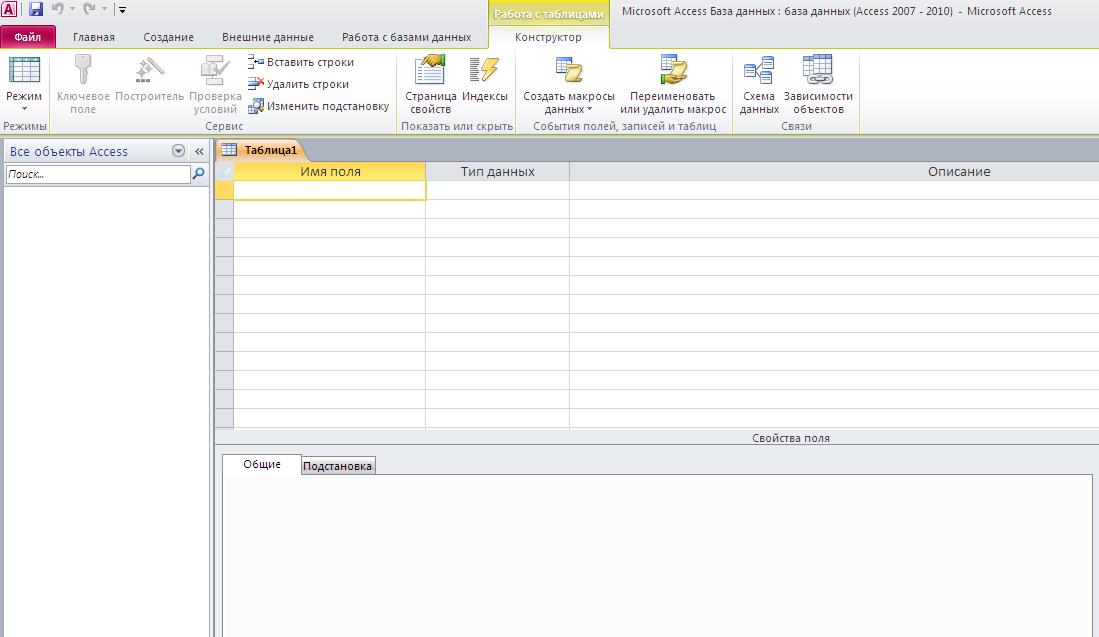Image resolution: width=1099 pixels, height=637 pixels.
Task: Open the Файл menu
Action: [28, 37]
